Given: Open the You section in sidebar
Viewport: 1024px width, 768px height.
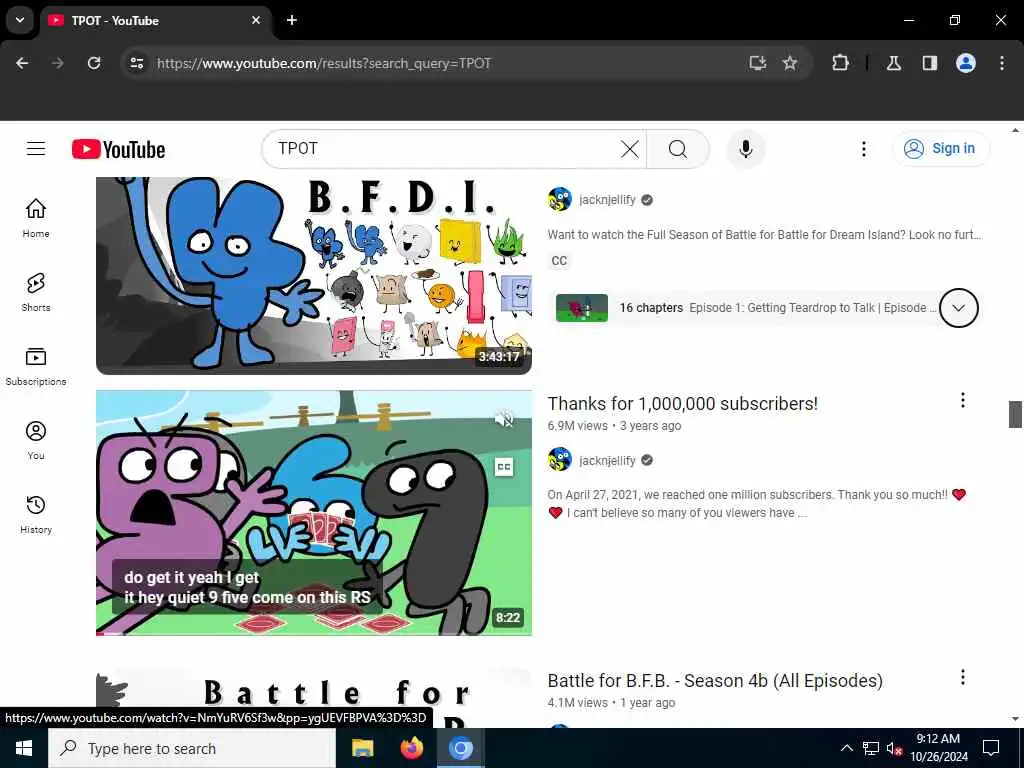Looking at the screenshot, I should [x=36, y=440].
